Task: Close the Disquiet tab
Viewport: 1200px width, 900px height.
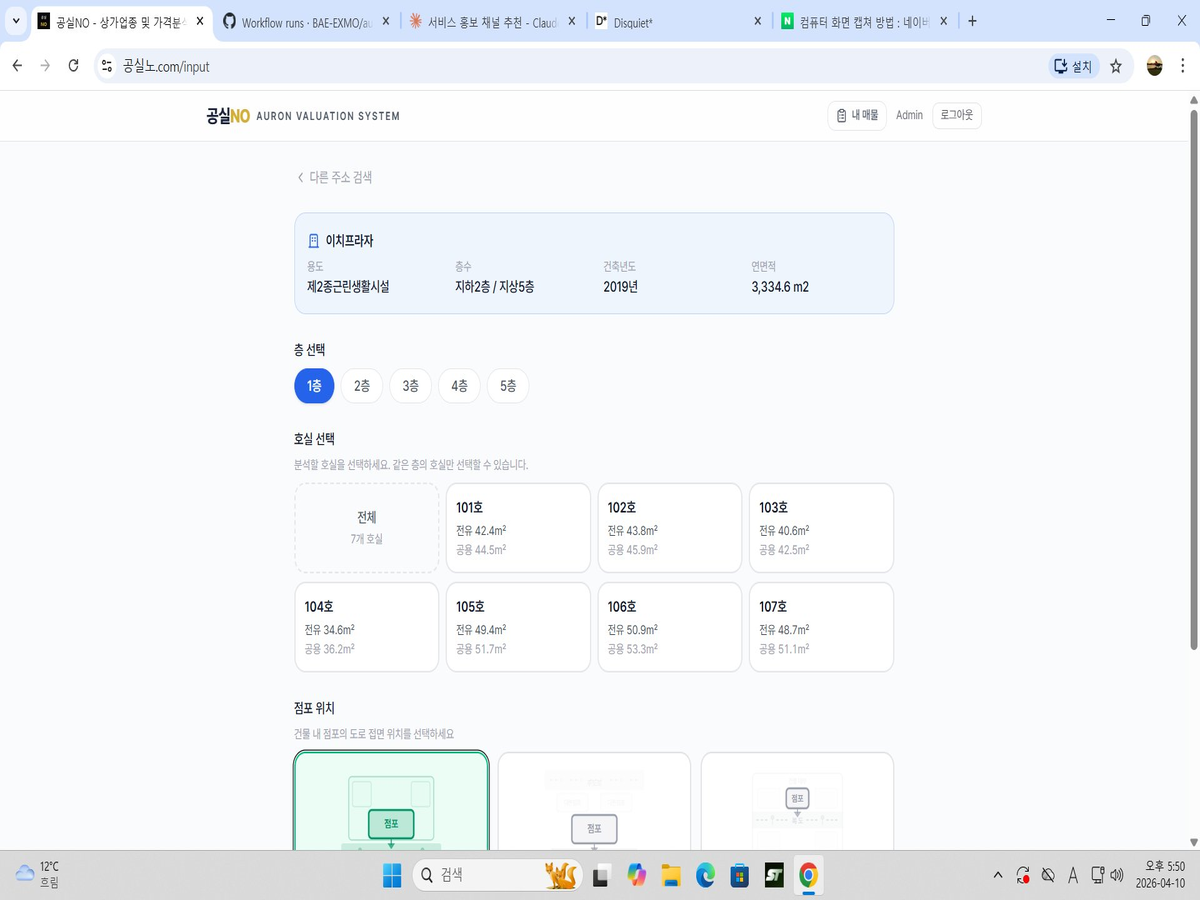Action: (757, 21)
